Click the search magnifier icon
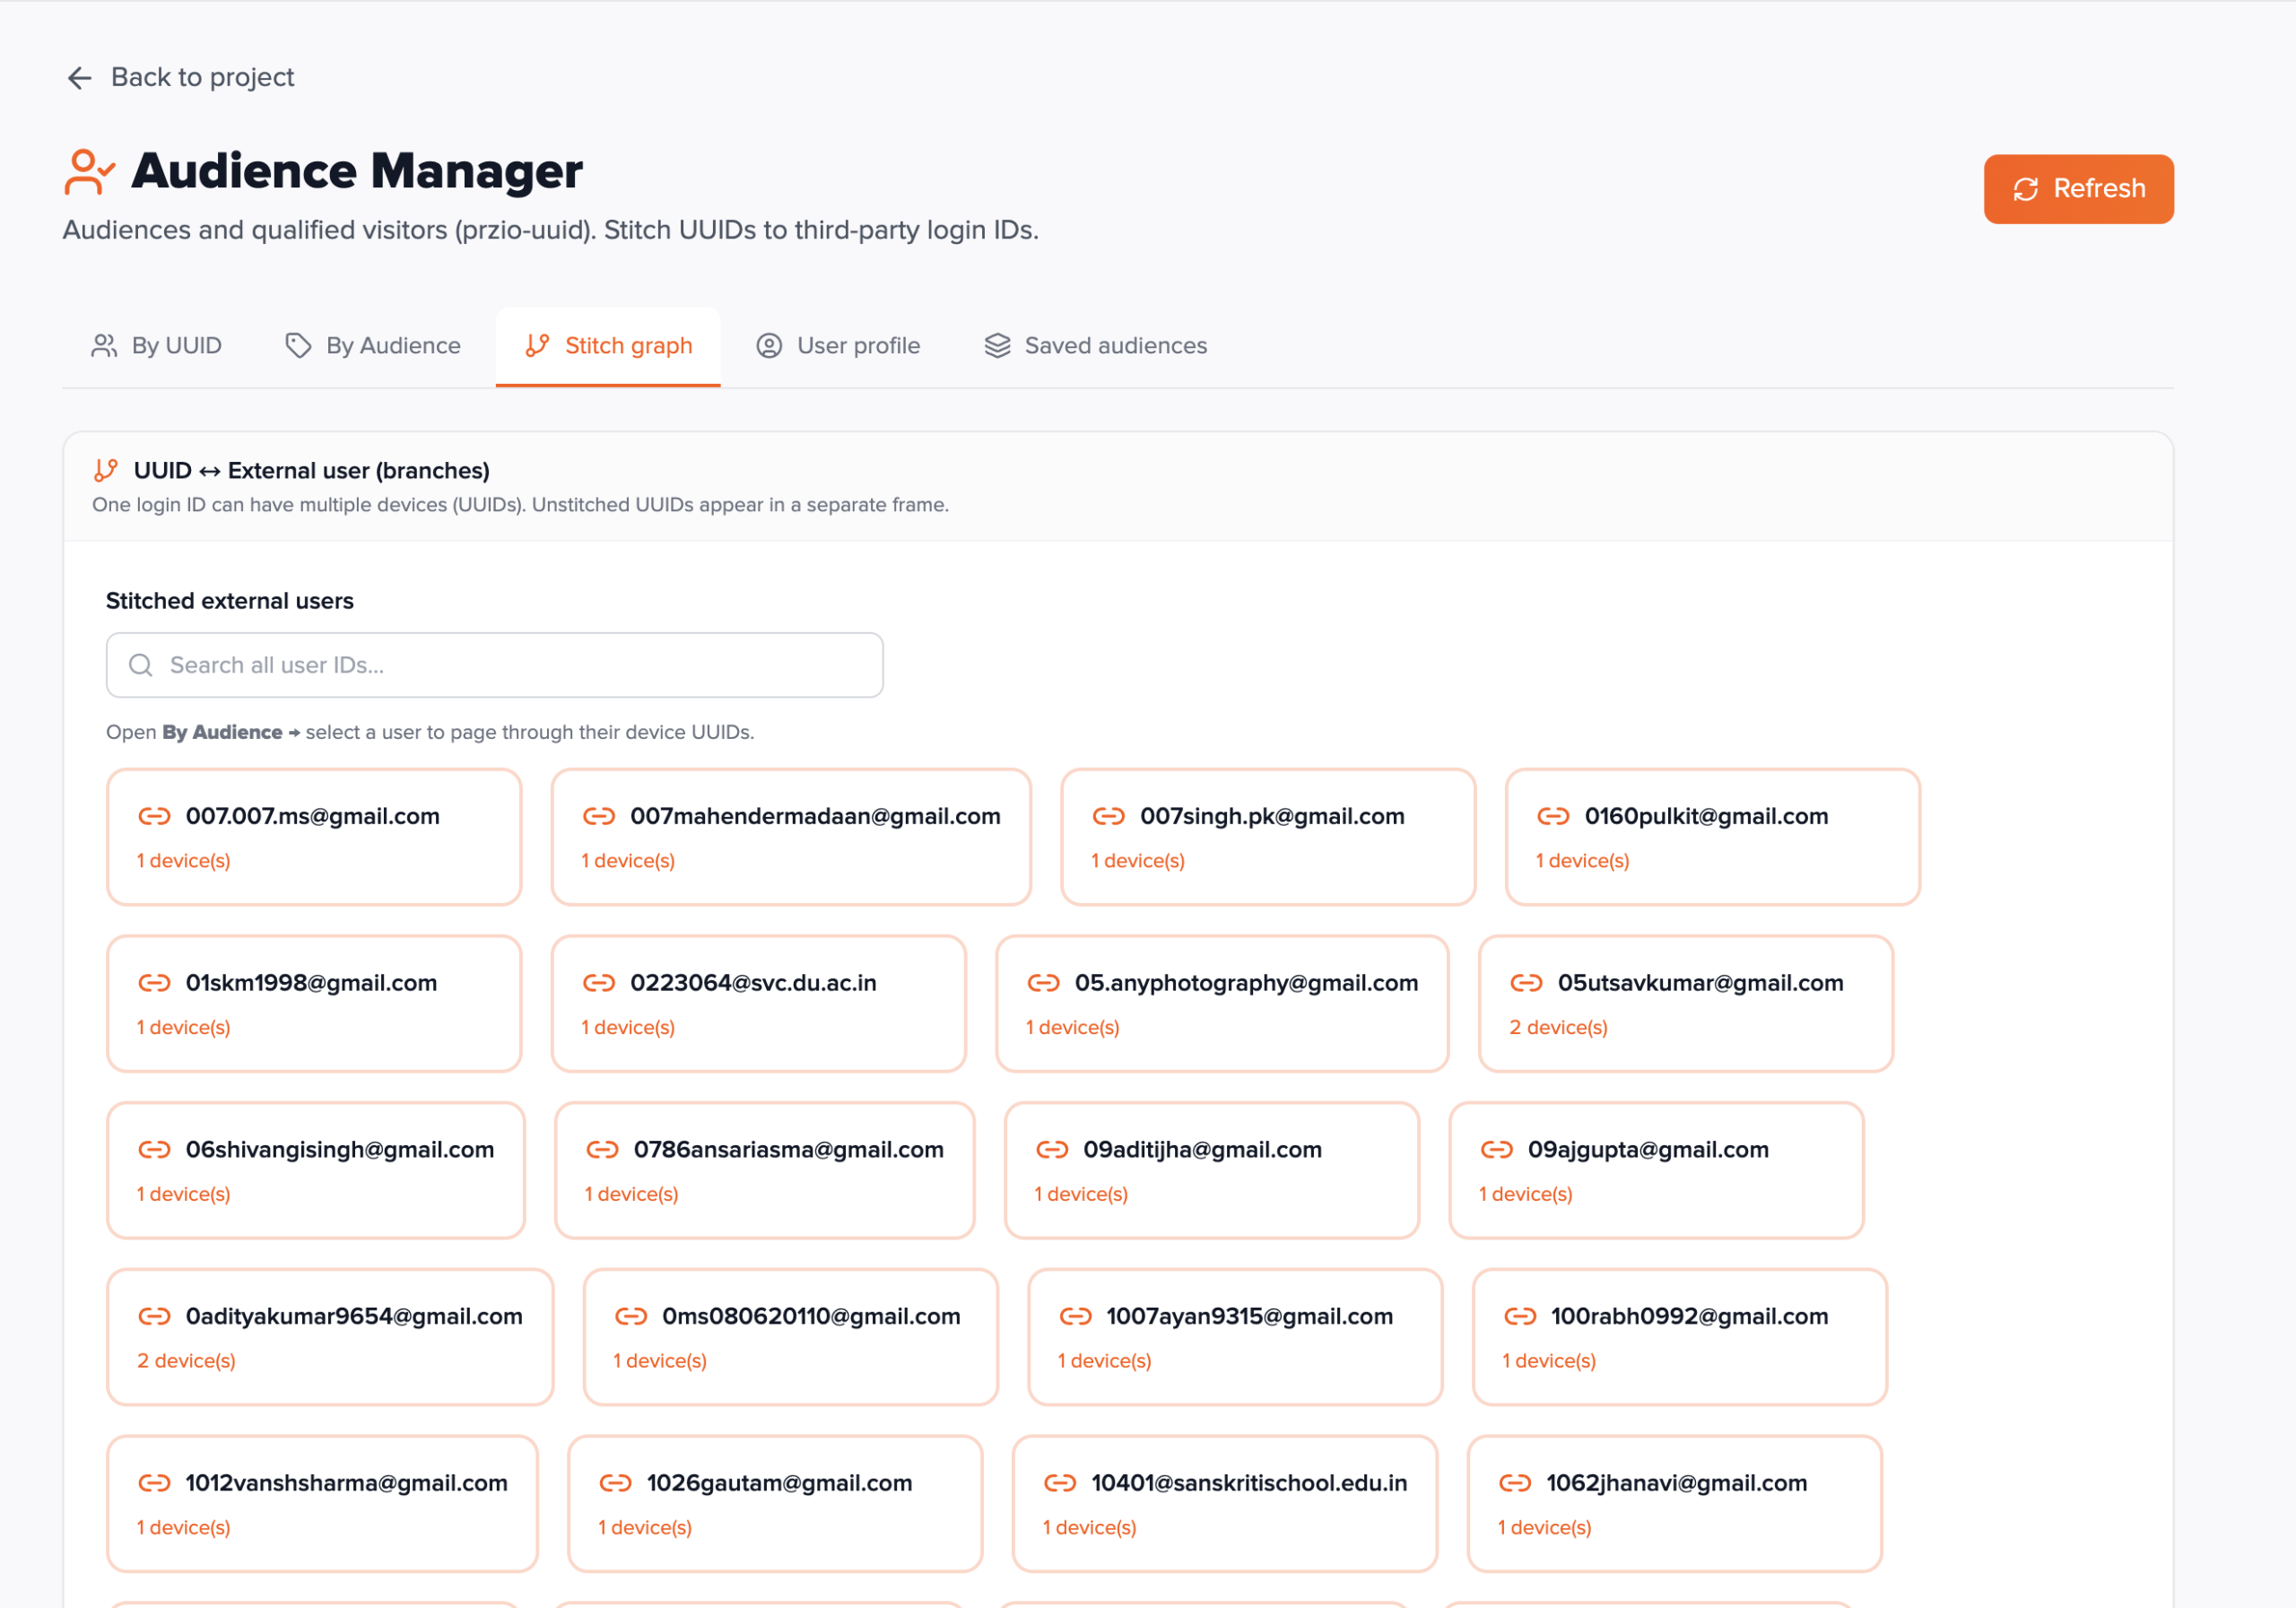 [141, 665]
